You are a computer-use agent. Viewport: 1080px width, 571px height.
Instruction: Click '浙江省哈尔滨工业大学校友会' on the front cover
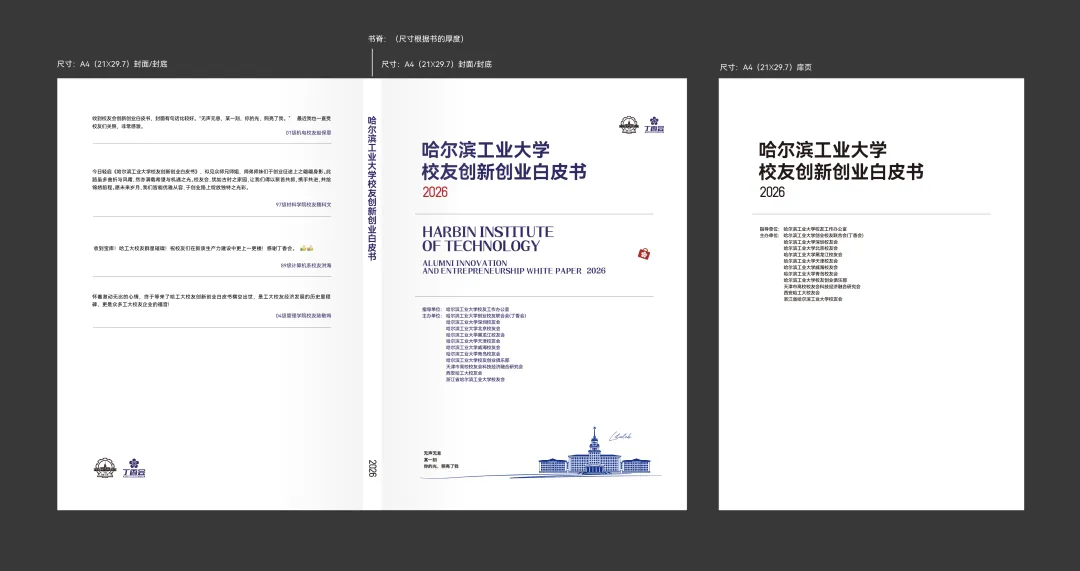(x=475, y=380)
